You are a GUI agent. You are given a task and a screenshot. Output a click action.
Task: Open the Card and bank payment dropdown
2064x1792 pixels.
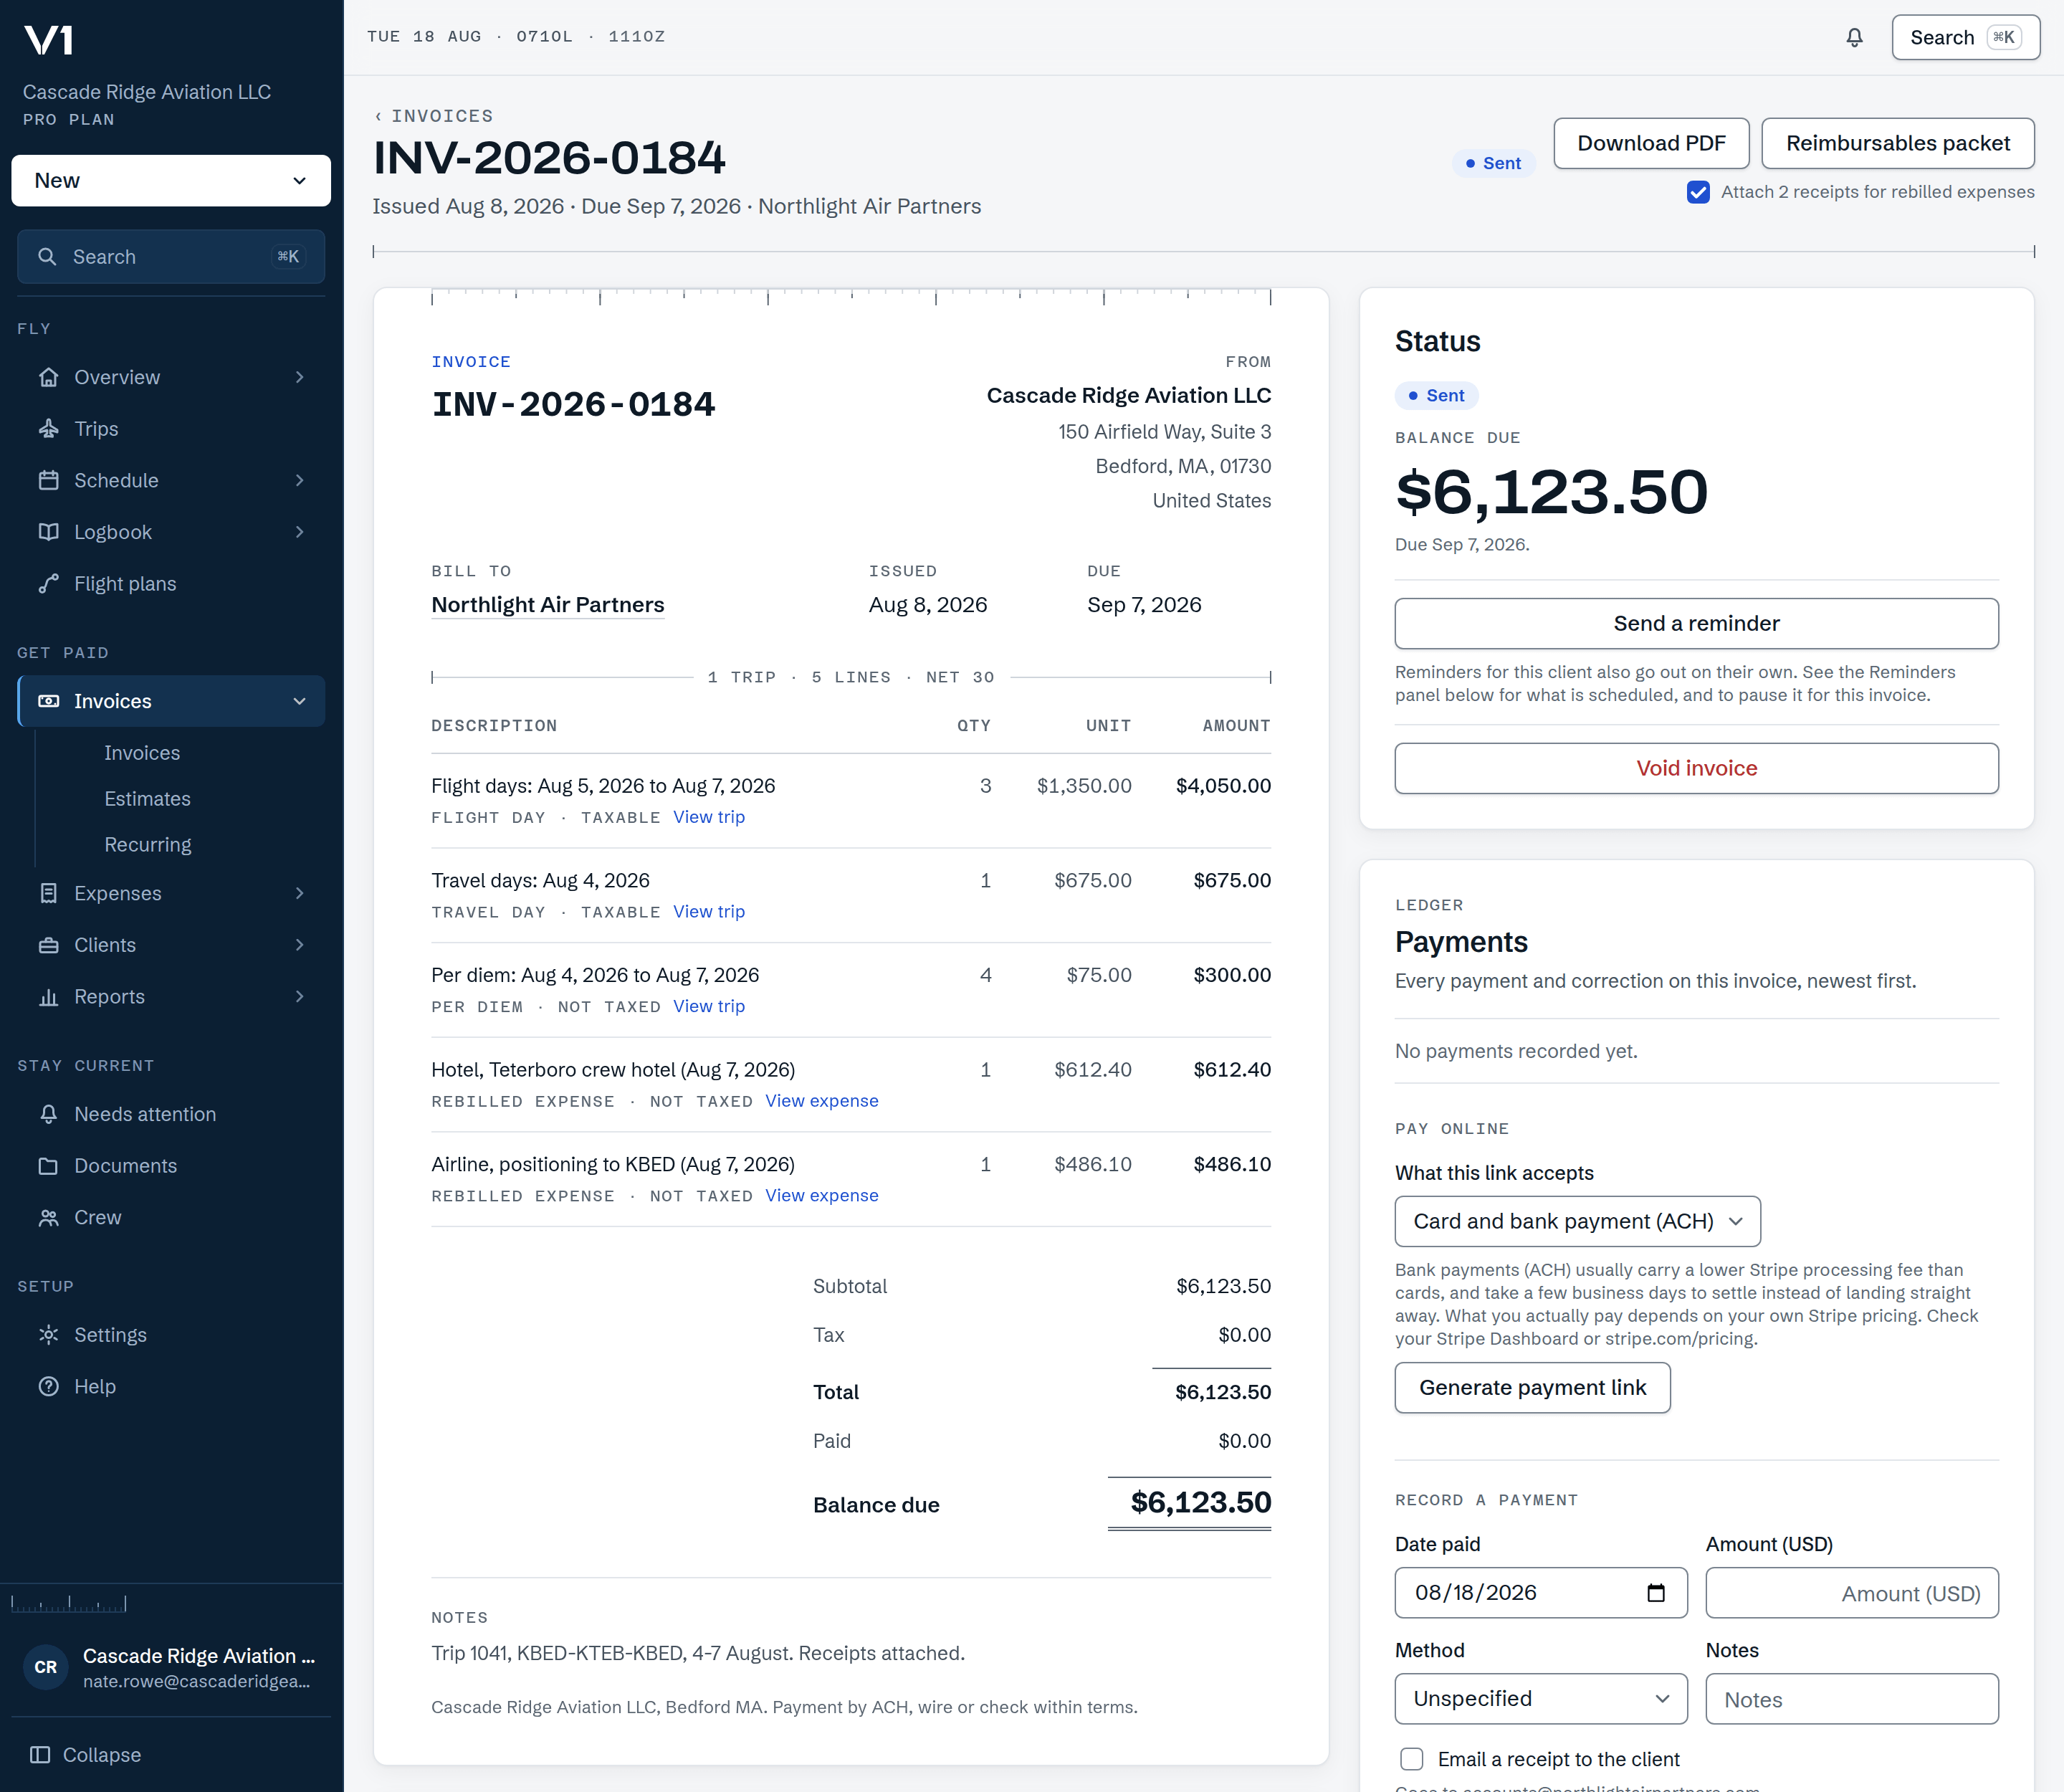click(x=1577, y=1221)
